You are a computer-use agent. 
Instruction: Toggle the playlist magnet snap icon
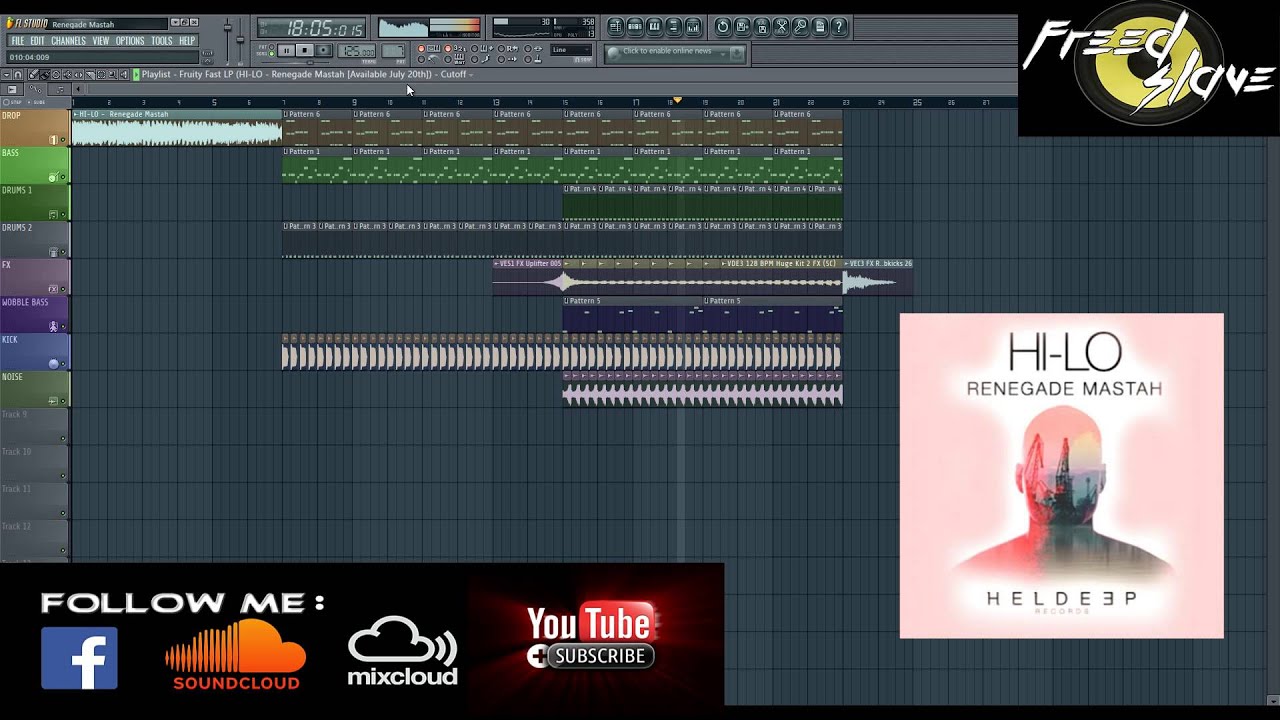click(18, 74)
